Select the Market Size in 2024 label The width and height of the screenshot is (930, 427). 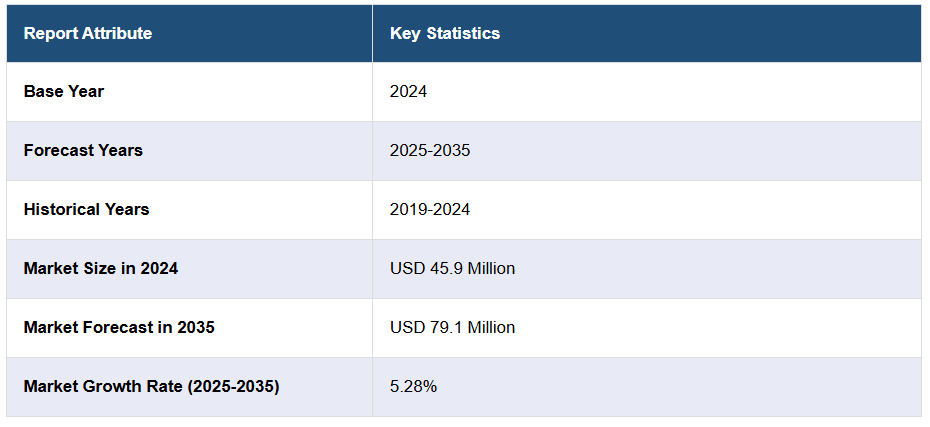101,268
